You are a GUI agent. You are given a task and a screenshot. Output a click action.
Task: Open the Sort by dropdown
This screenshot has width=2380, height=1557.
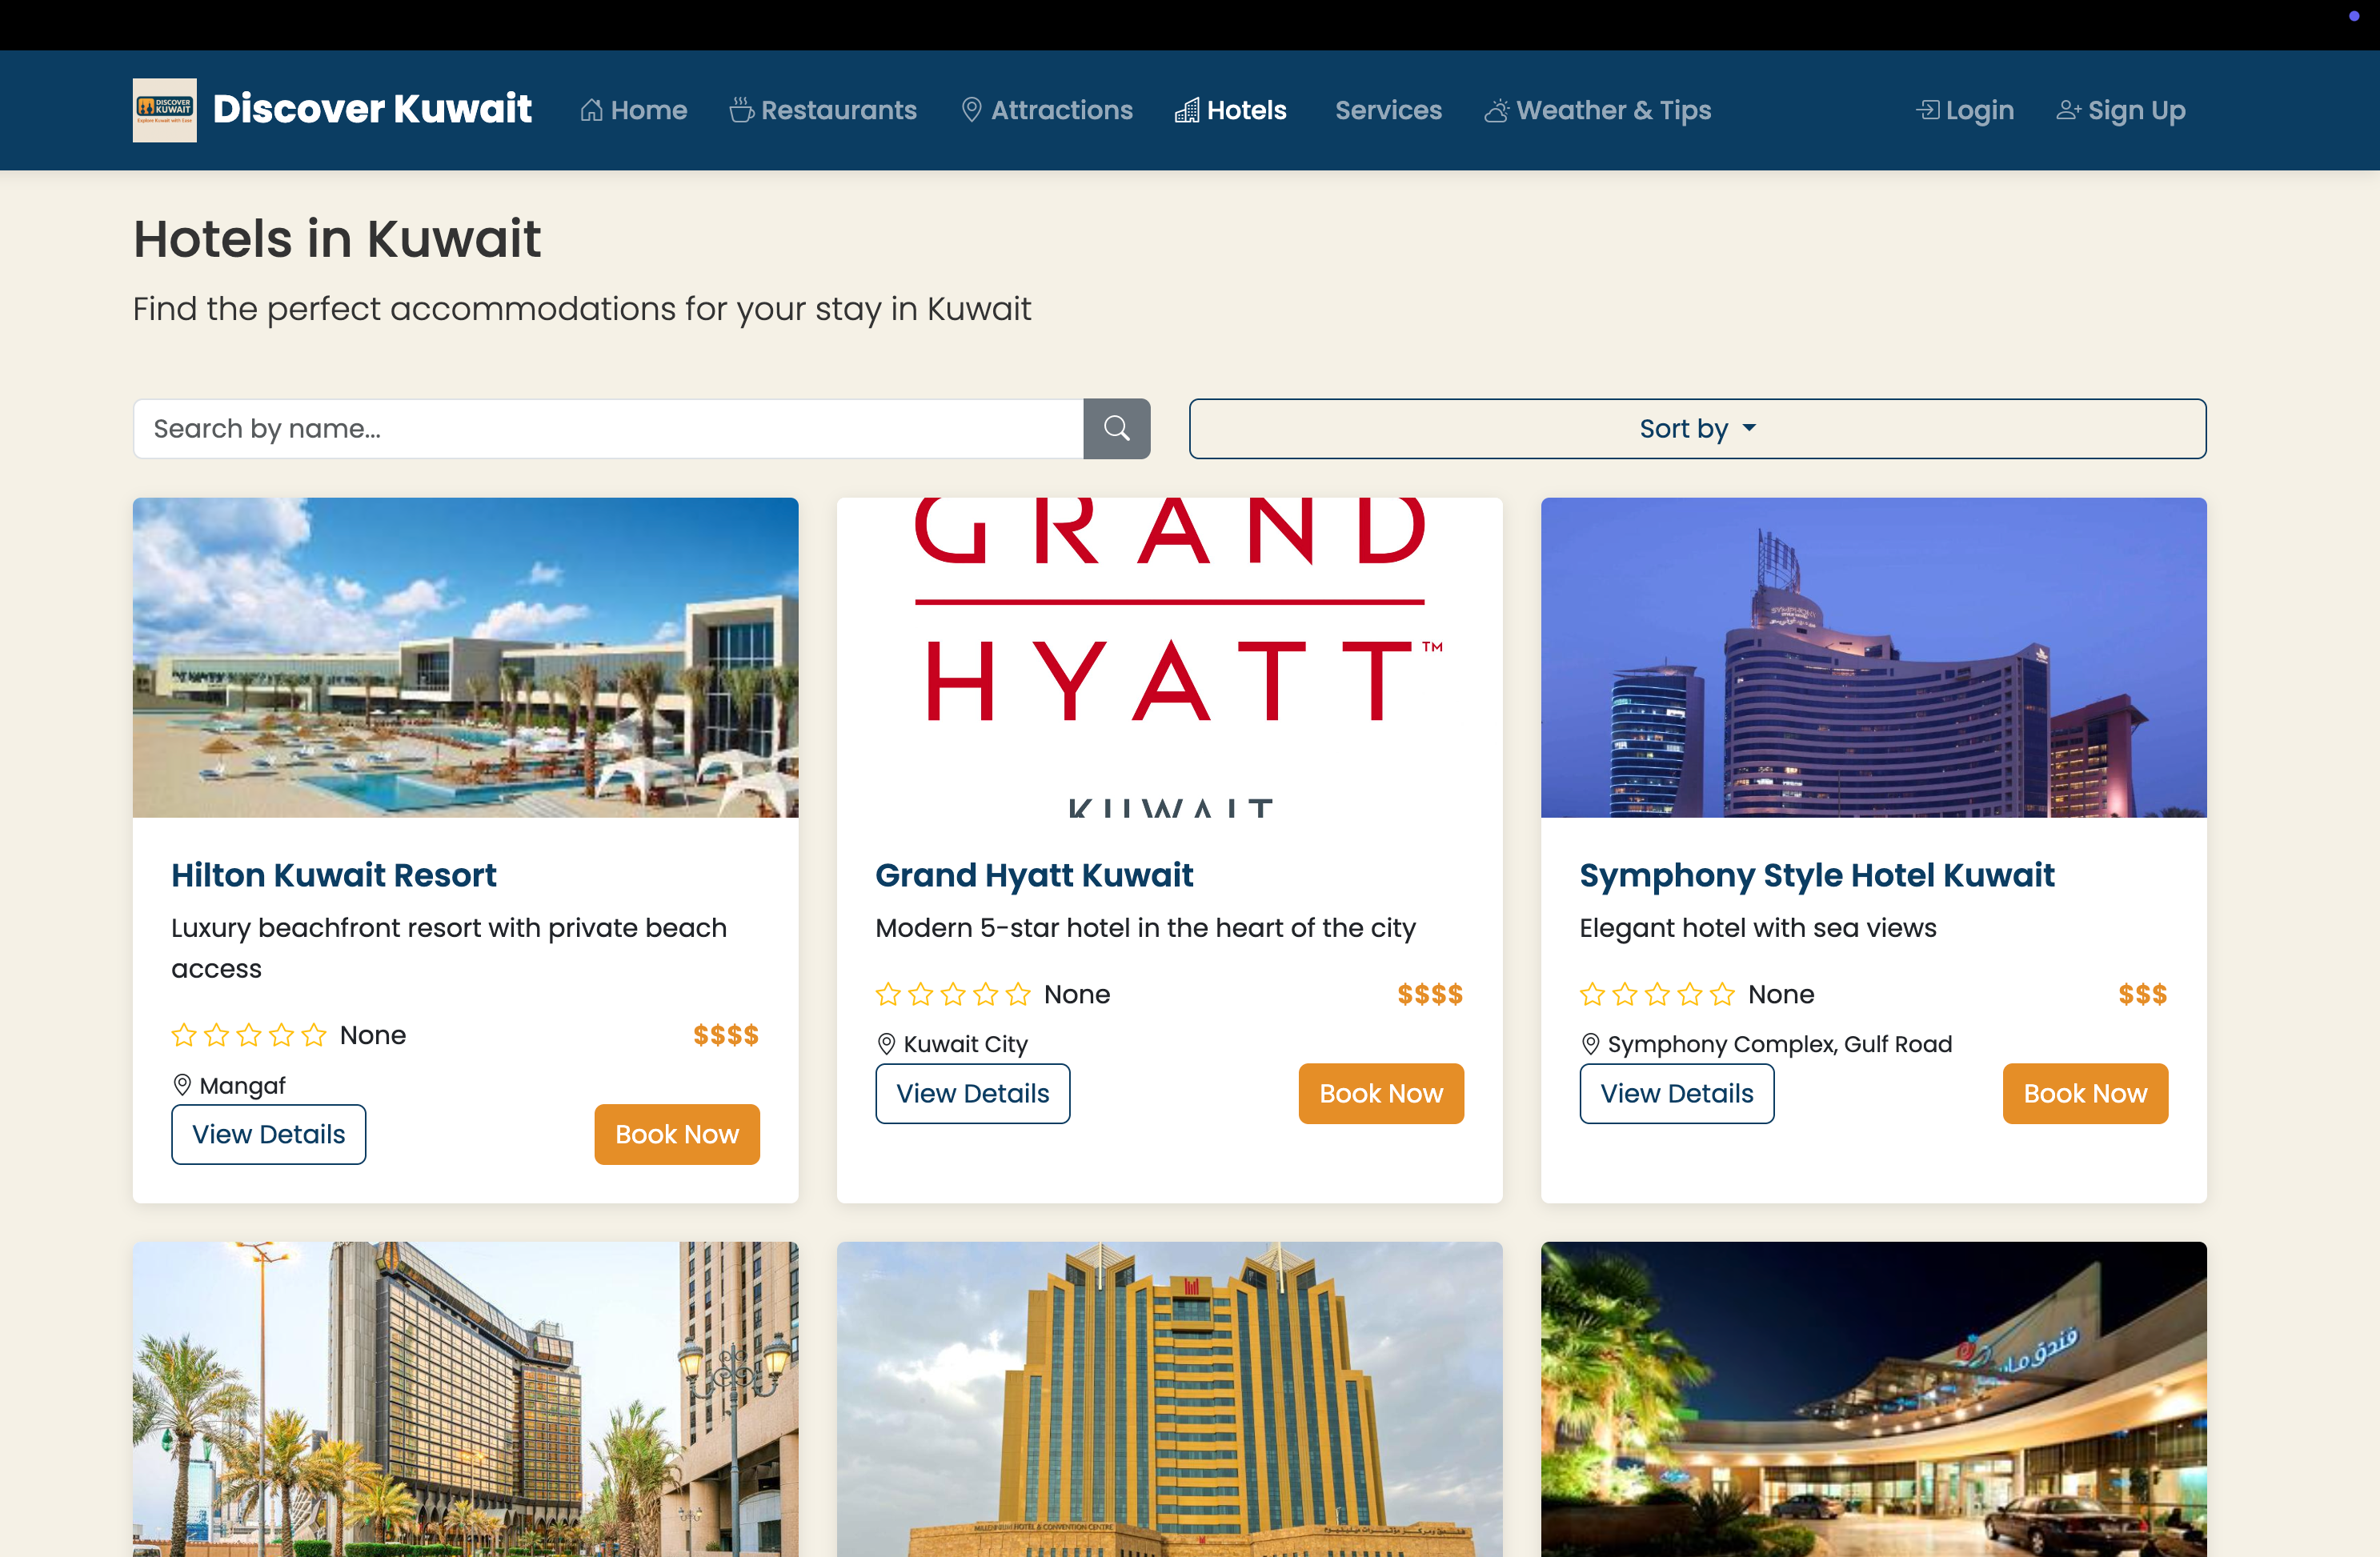[x=1697, y=429]
